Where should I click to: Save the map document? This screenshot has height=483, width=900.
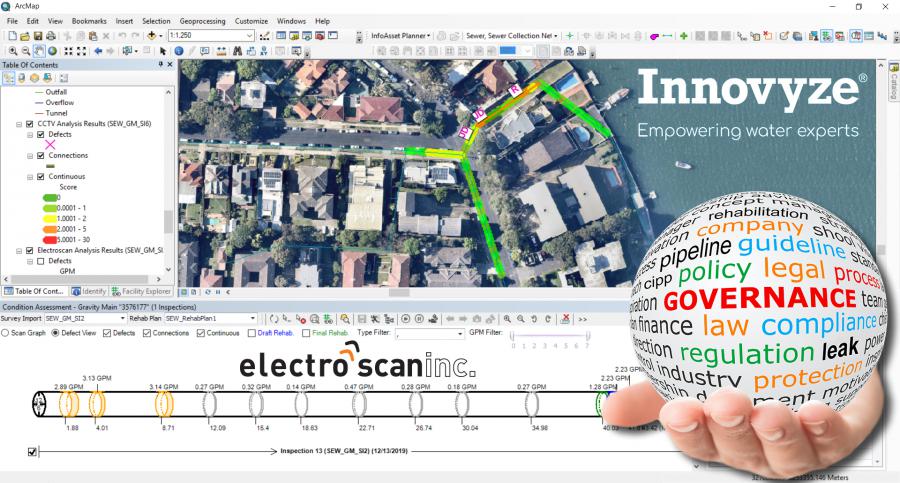point(38,36)
